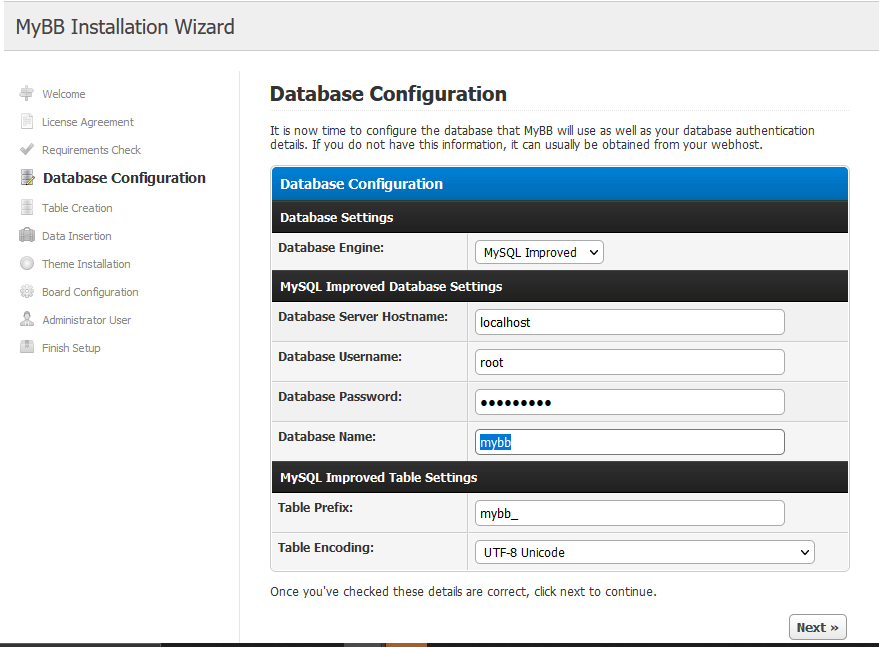Image resolution: width=879 pixels, height=647 pixels.
Task: Click the Board Configuration gear icon
Action: pos(27,292)
